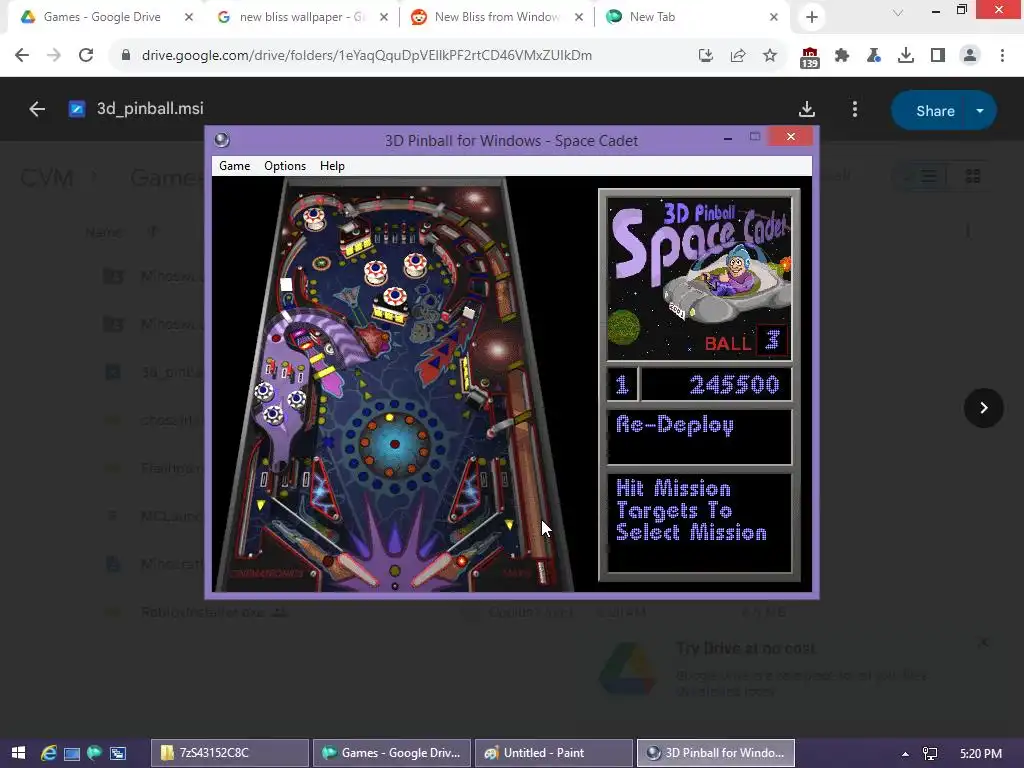Switch to Untitled - Paint taskbar button
Image resolution: width=1024 pixels, height=768 pixels.
pos(554,753)
